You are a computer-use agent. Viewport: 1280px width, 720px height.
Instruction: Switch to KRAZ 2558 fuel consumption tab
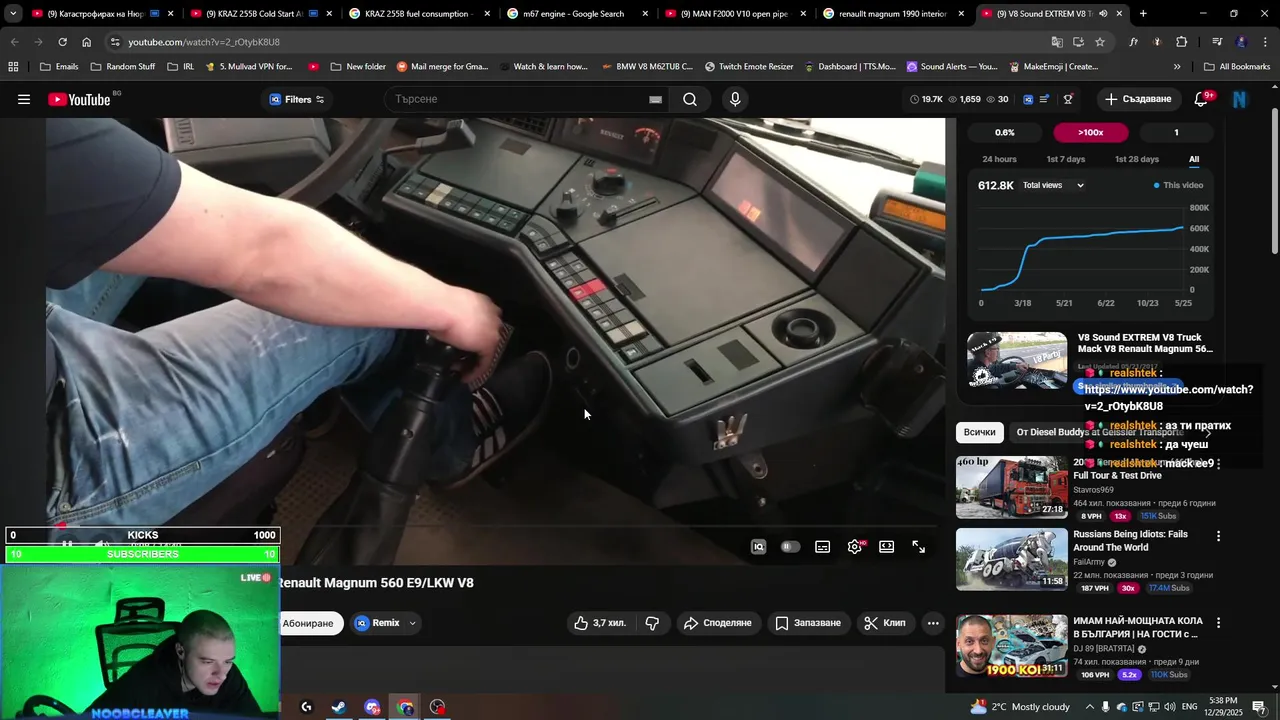coord(420,14)
